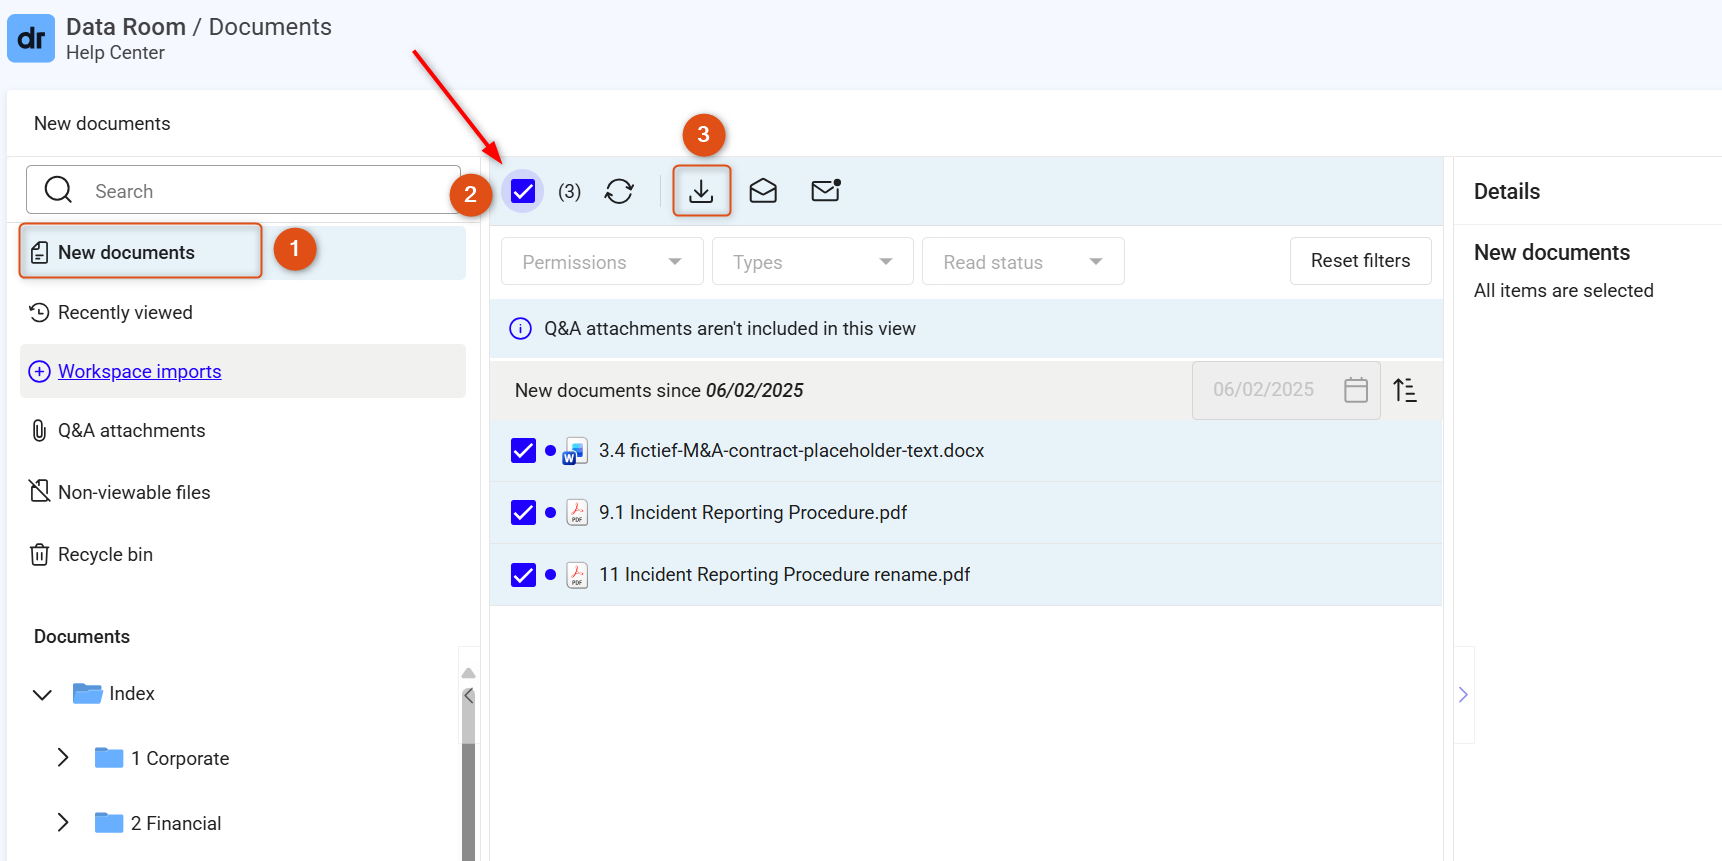Viewport: 1722px width, 861px height.
Task: Collapse the Index folder chevron
Action: [x=42, y=694]
